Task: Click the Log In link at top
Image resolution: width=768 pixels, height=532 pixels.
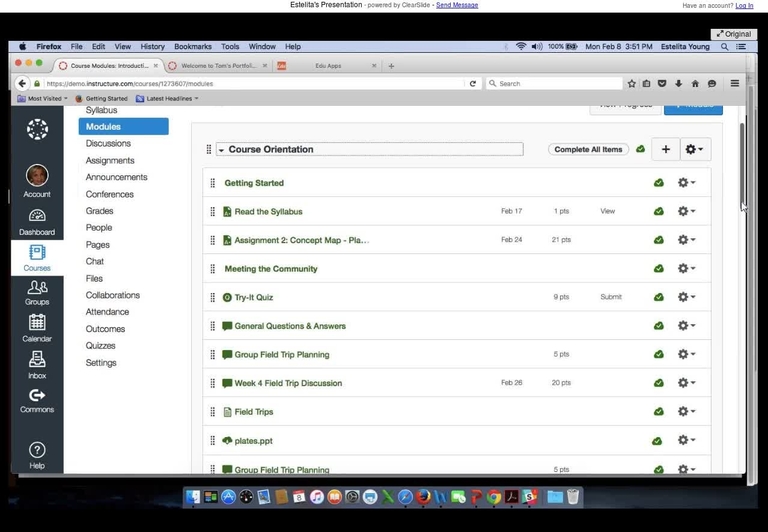Action: point(744,5)
